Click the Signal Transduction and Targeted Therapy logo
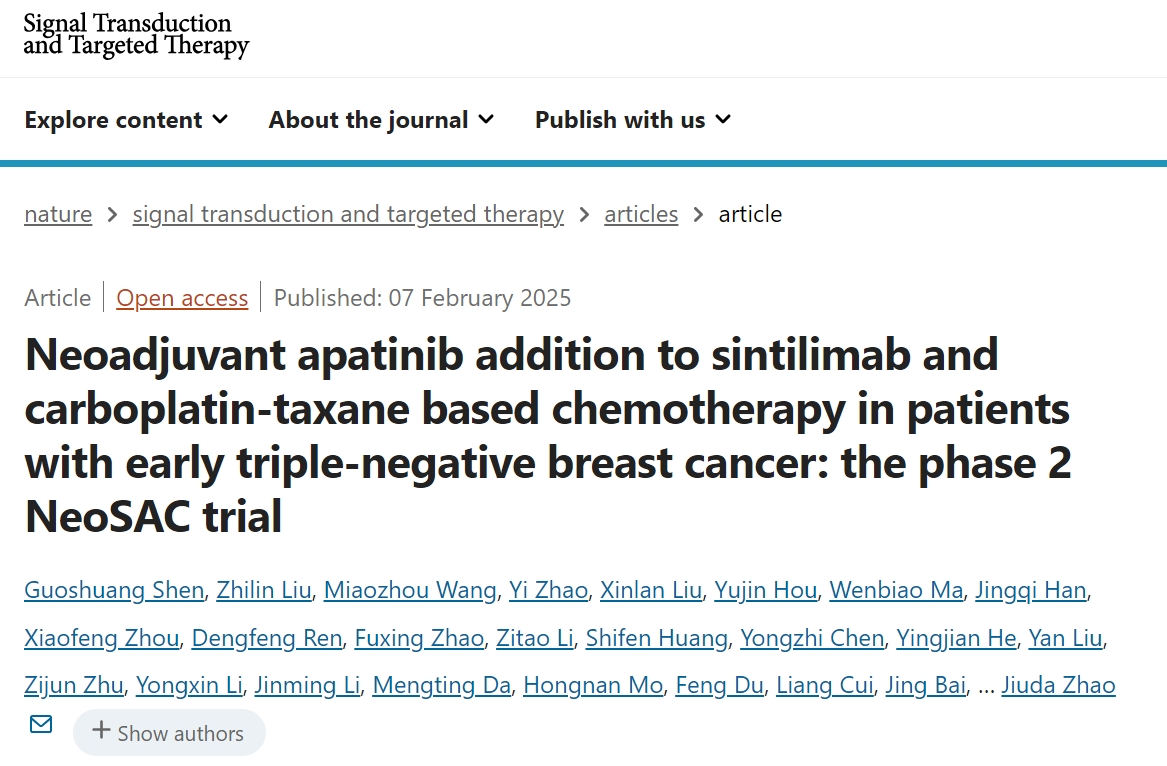Image resolution: width=1167 pixels, height=766 pixels. (x=136, y=34)
